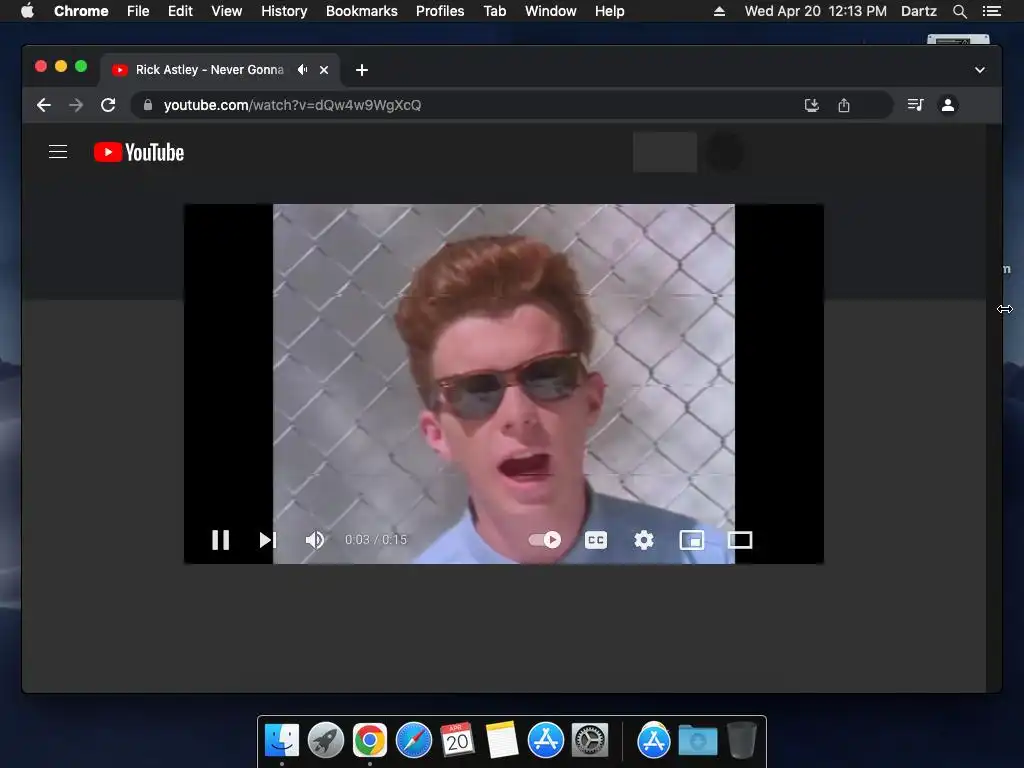Enable miniplayer mode
Image resolution: width=1024 pixels, height=768 pixels.
692,540
